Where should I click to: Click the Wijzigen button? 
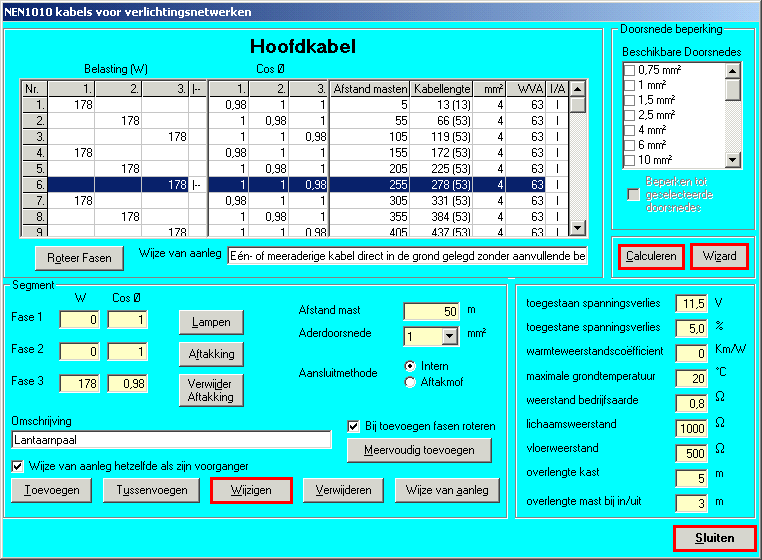pyautogui.click(x=251, y=490)
